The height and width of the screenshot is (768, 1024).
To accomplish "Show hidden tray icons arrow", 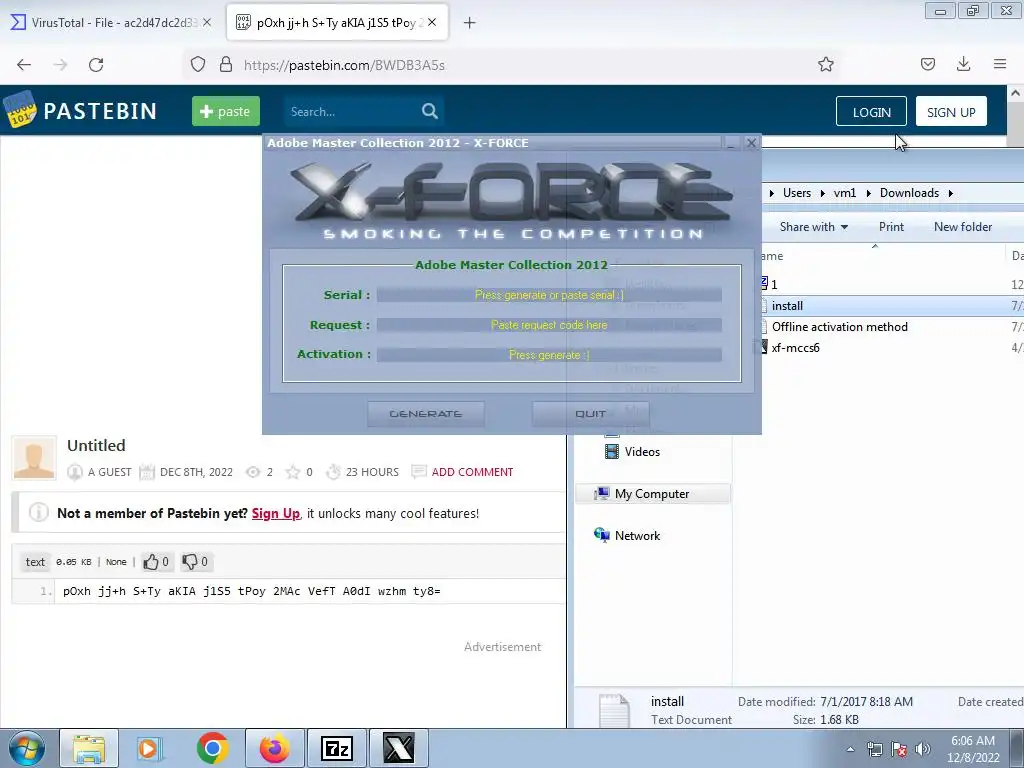I will coord(850,749).
